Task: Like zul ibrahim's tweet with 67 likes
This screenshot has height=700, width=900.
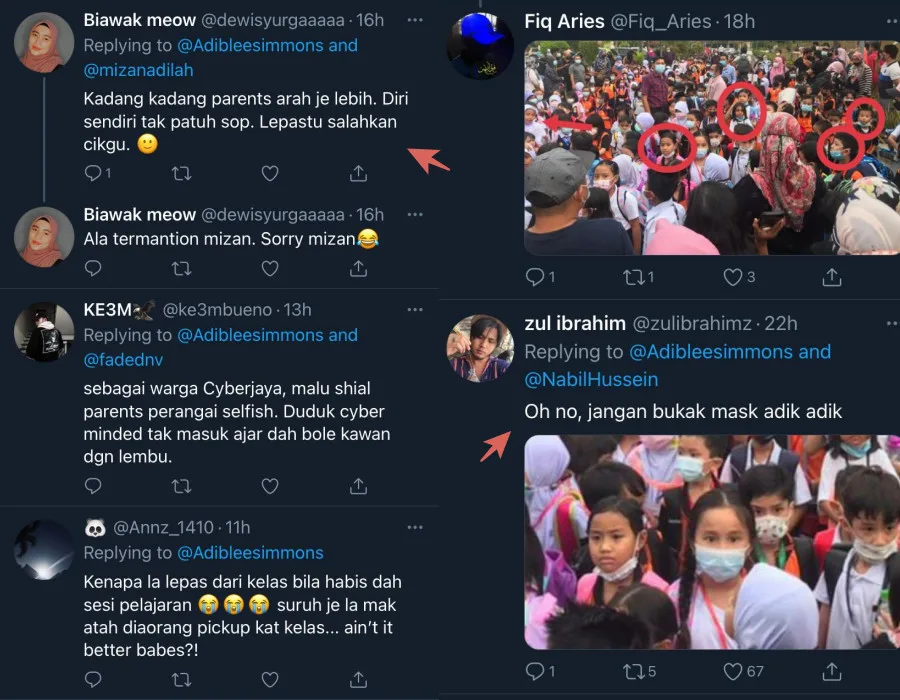Action: click(743, 671)
